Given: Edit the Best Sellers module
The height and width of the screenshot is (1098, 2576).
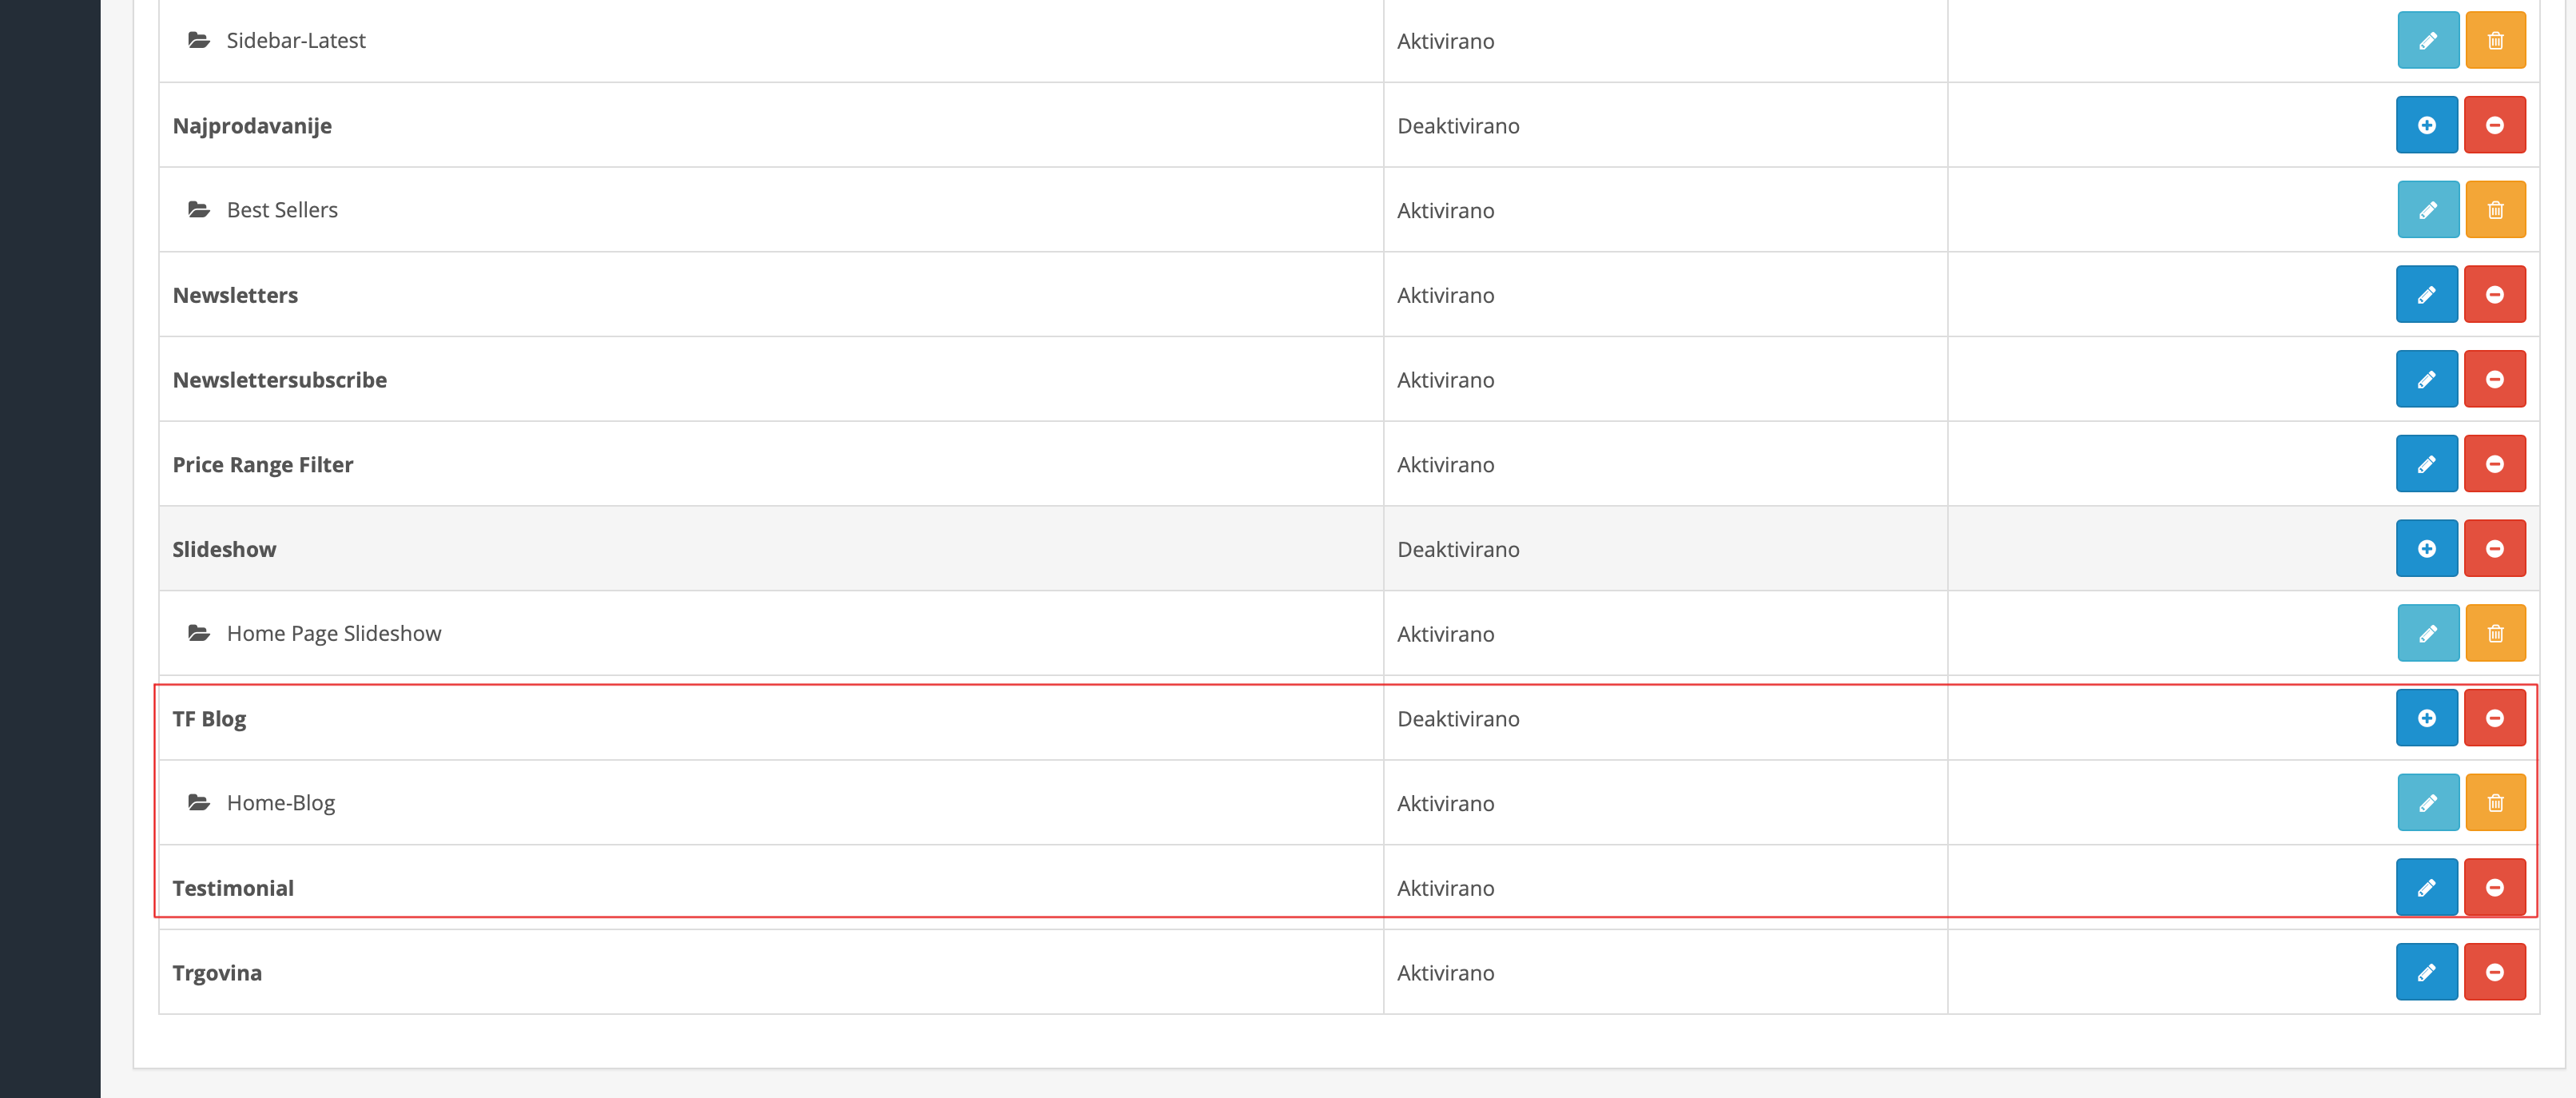Looking at the screenshot, I should point(2427,209).
